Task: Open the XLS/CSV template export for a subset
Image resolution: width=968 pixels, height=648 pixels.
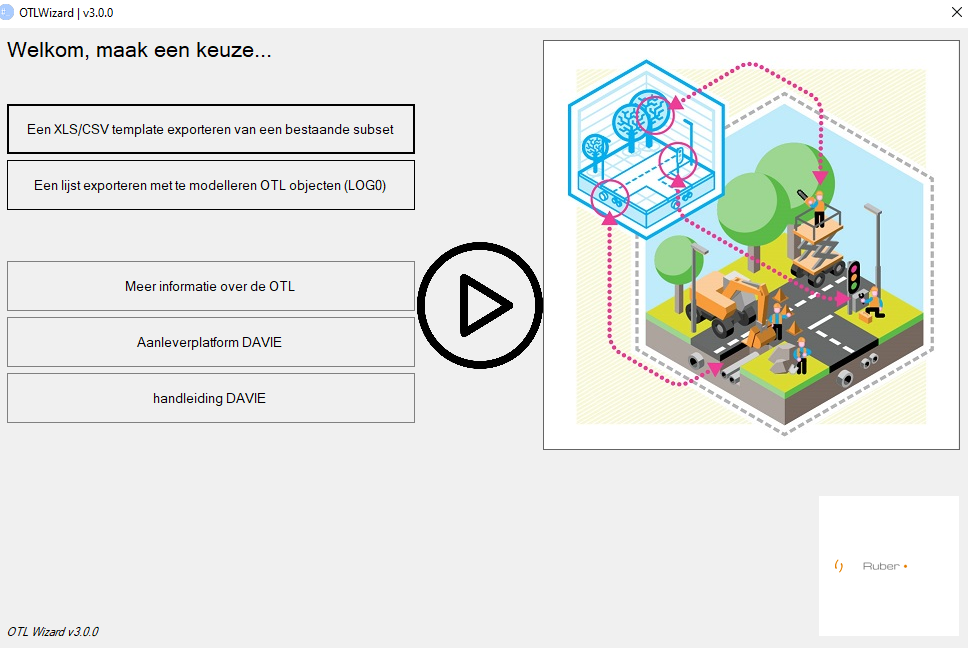Action: [210, 129]
